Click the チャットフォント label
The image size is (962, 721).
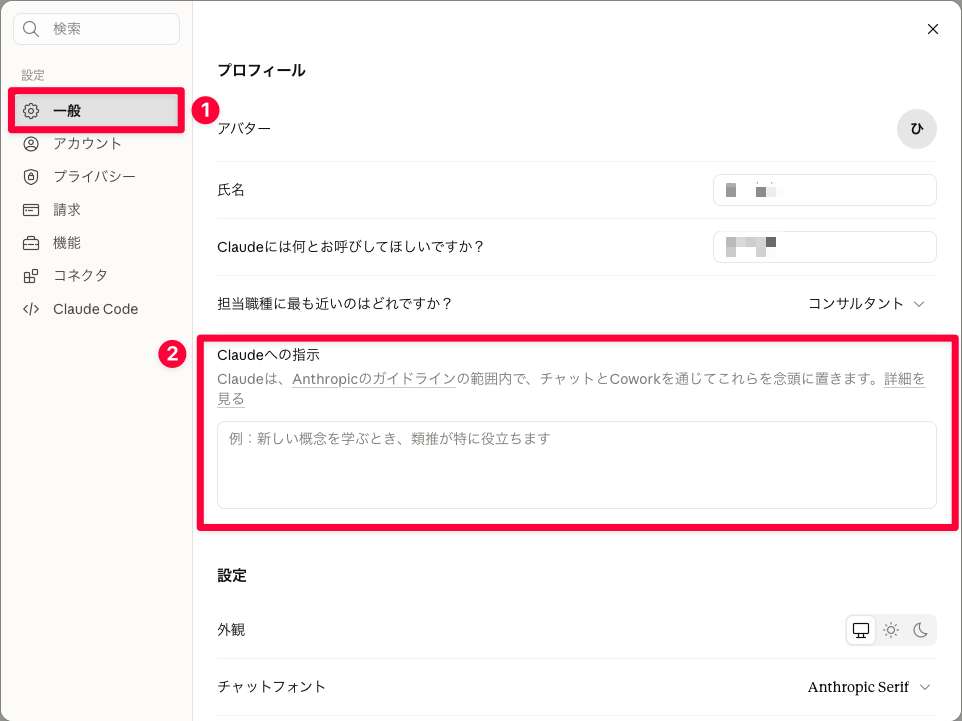coord(271,687)
